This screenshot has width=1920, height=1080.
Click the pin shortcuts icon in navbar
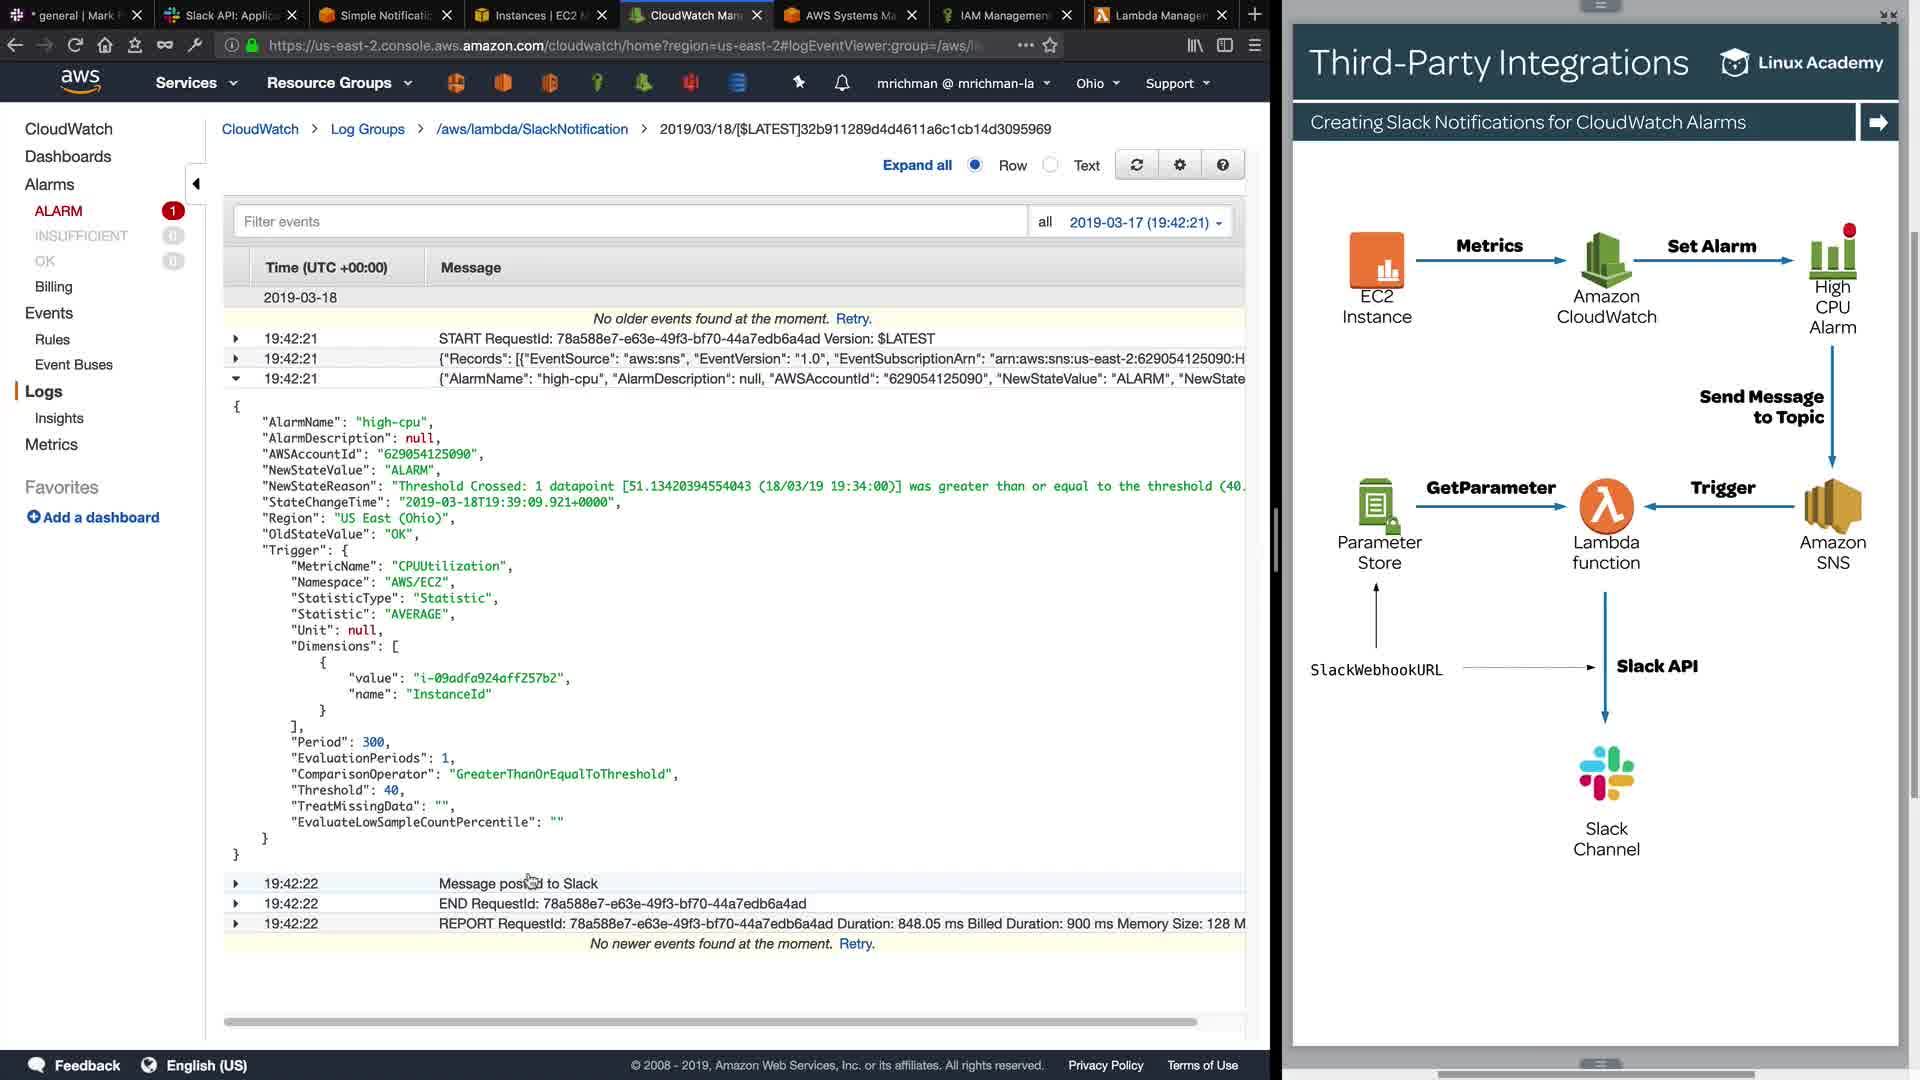[x=799, y=83]
